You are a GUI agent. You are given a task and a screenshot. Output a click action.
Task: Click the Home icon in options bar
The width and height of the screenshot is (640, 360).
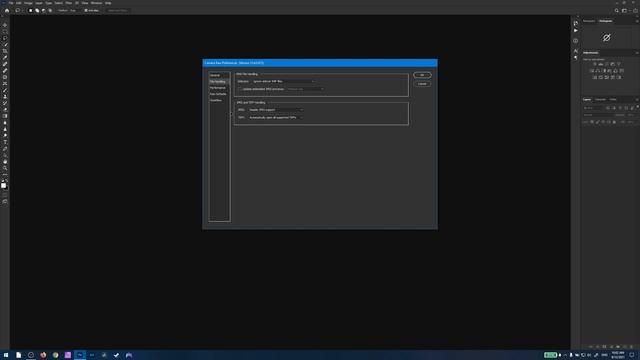[7, 11]
